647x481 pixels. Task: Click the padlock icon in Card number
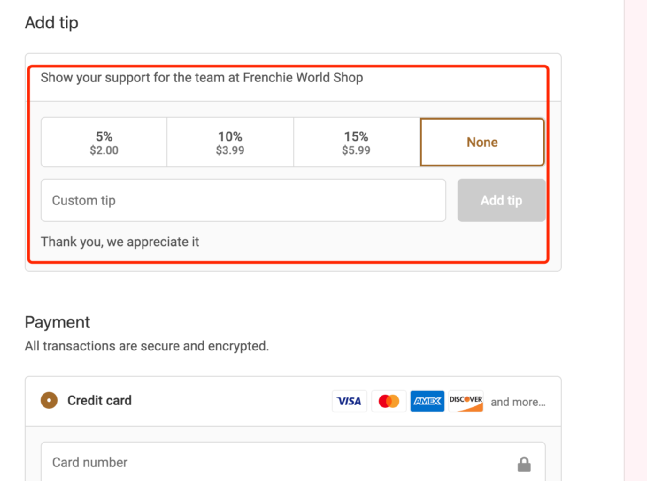[x=524, y=464]
